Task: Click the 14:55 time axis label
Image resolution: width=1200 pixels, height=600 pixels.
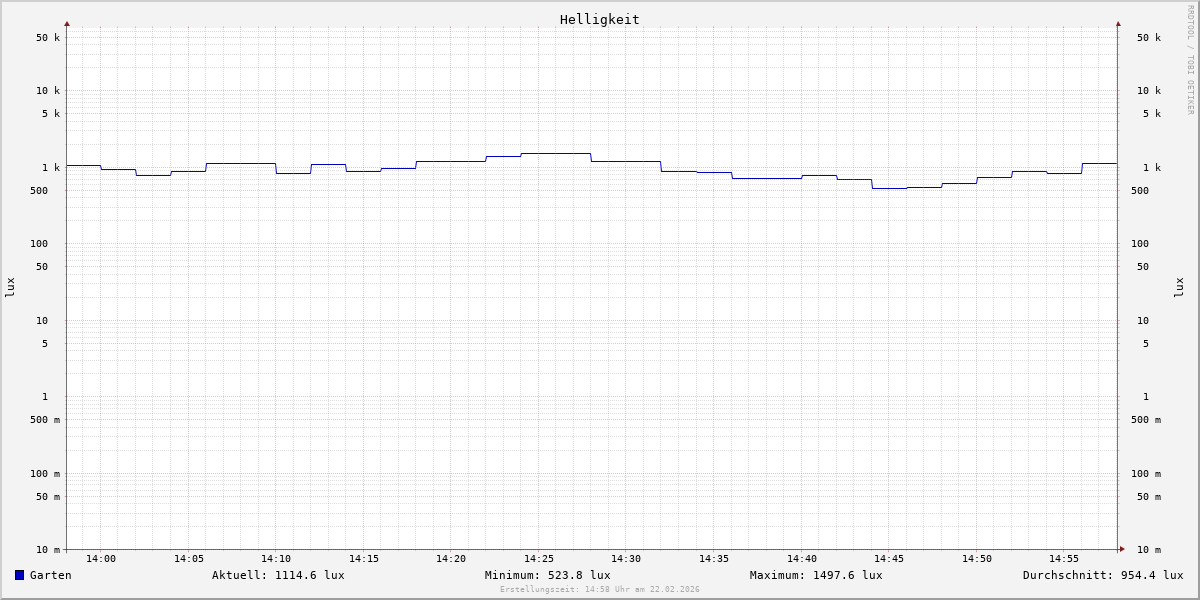Action: pos(1064,559)
